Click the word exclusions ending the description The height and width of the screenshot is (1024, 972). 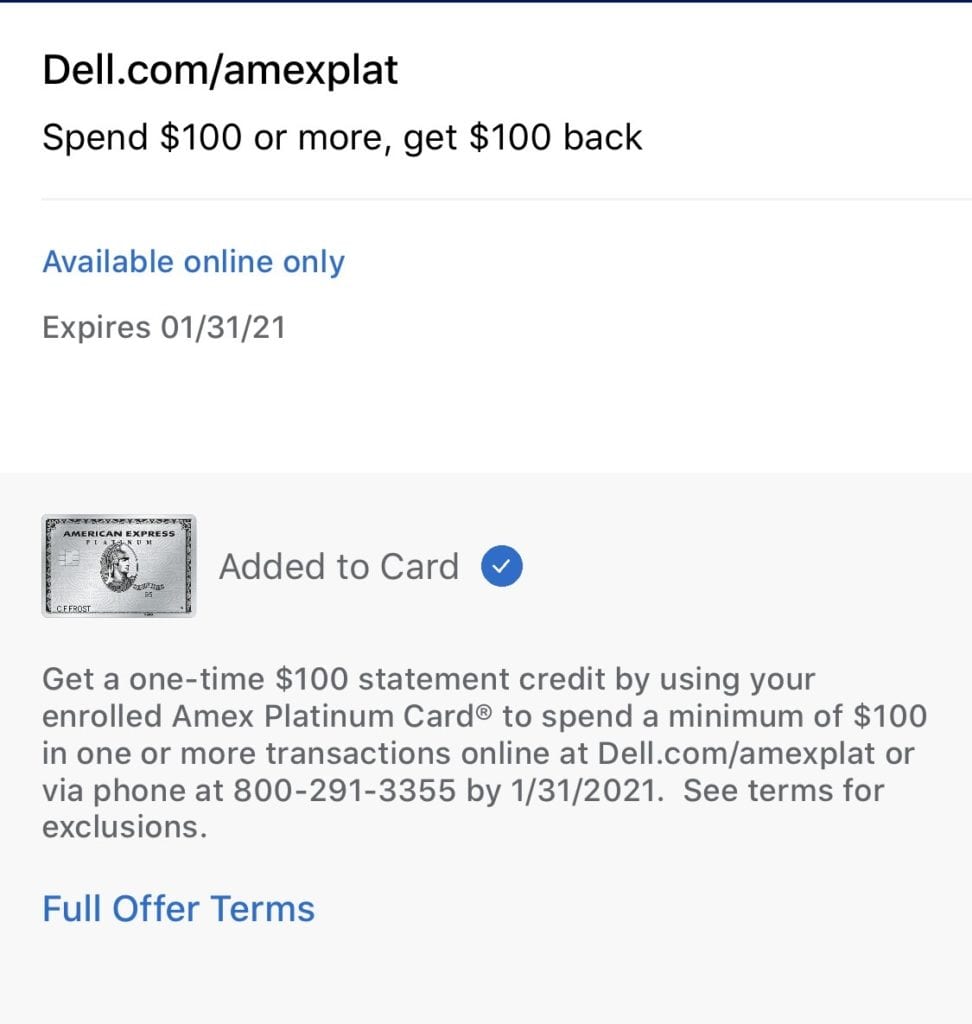124,827
